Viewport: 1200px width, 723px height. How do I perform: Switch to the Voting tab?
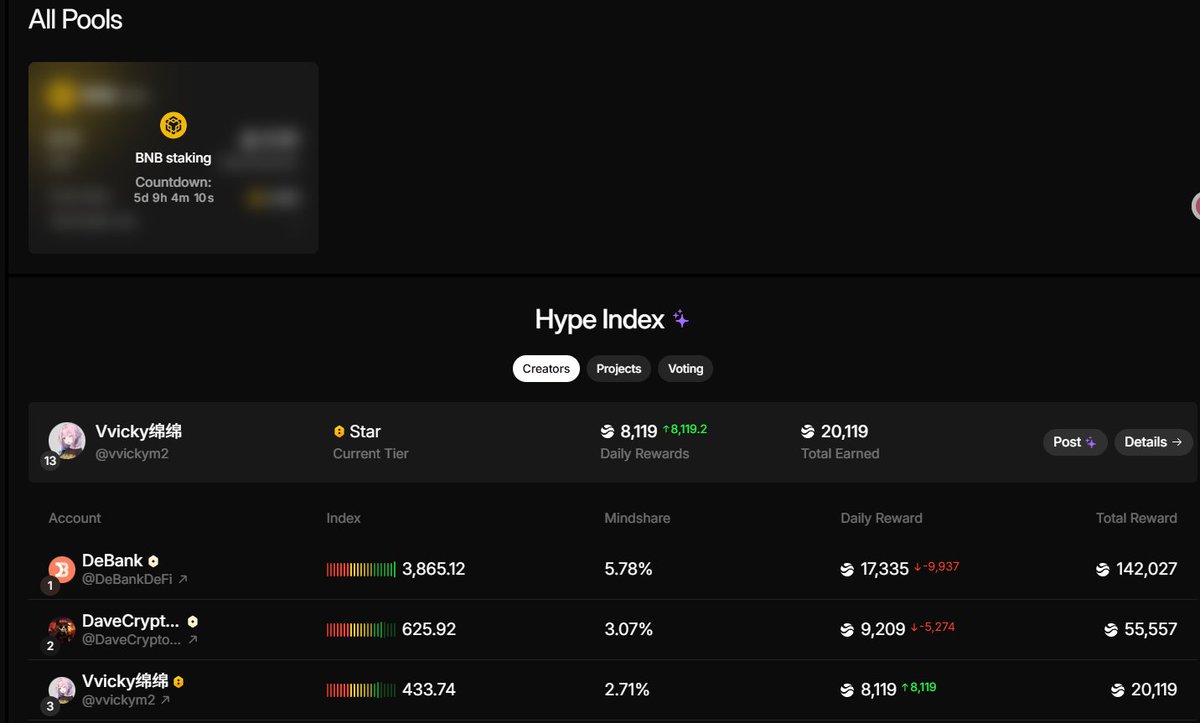(686, 369)
